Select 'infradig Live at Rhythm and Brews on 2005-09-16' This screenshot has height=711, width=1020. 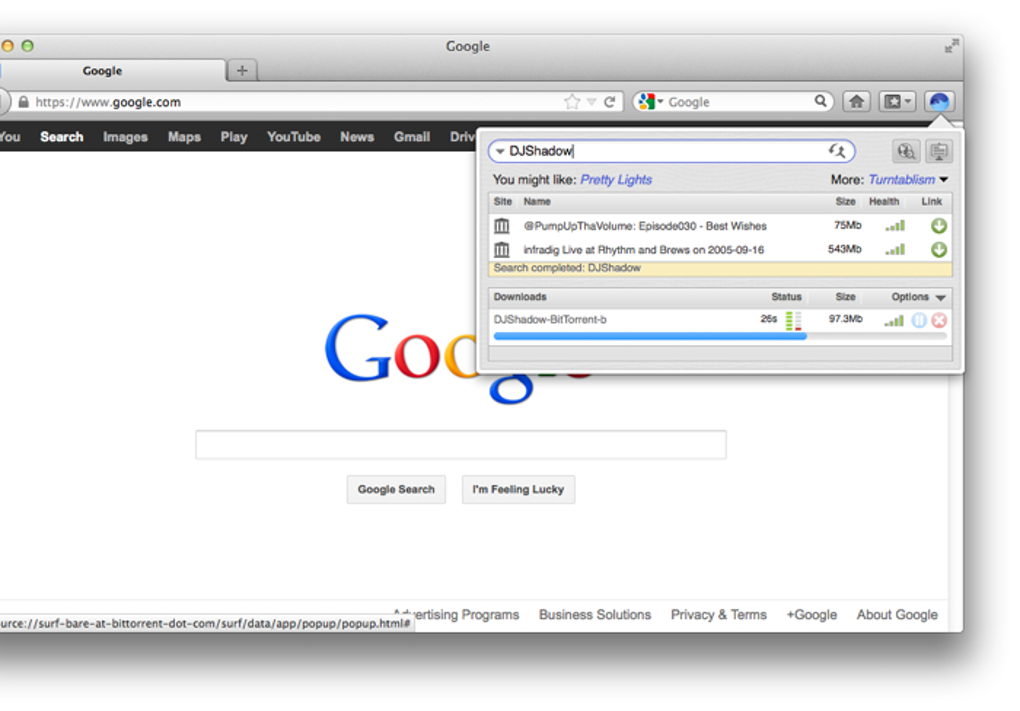coord(643,250)
